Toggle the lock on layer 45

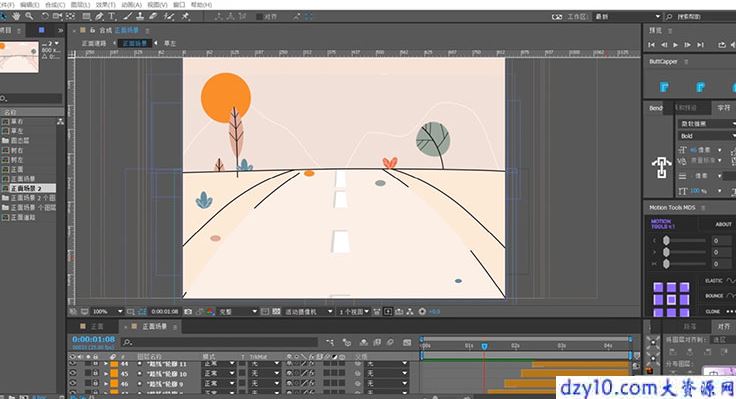coord(95,374)
